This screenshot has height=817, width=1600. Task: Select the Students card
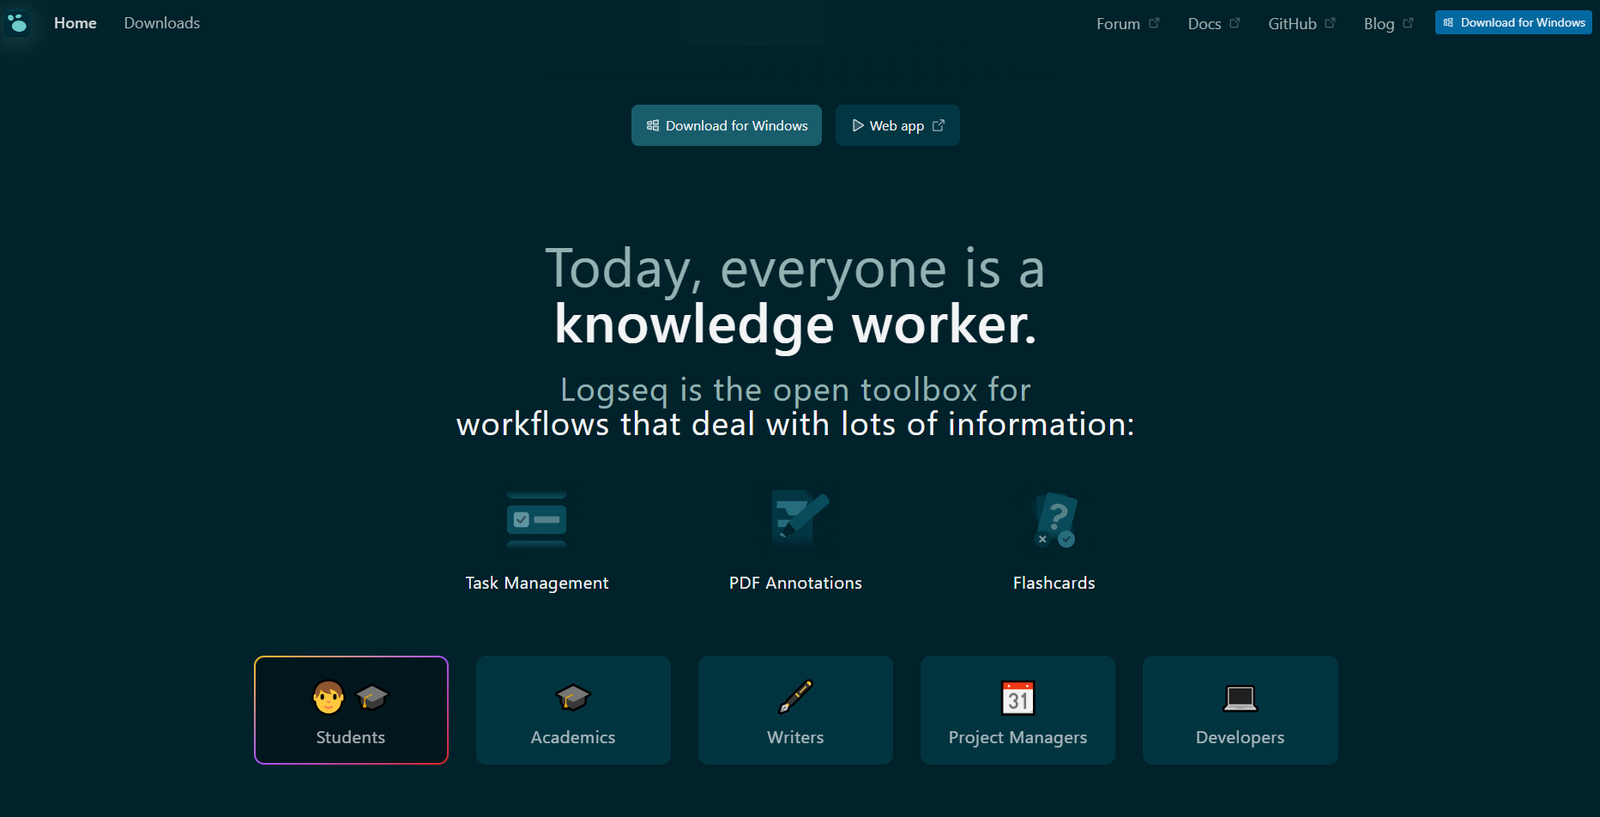point(351,710)
